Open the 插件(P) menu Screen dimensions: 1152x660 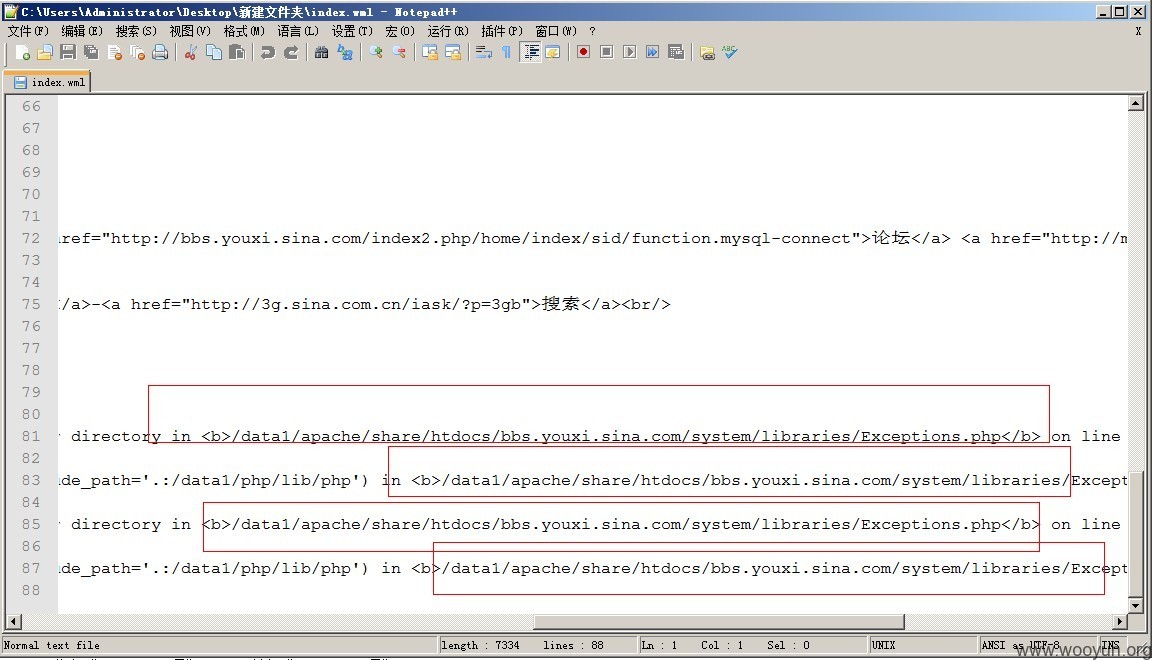(502, 31)
